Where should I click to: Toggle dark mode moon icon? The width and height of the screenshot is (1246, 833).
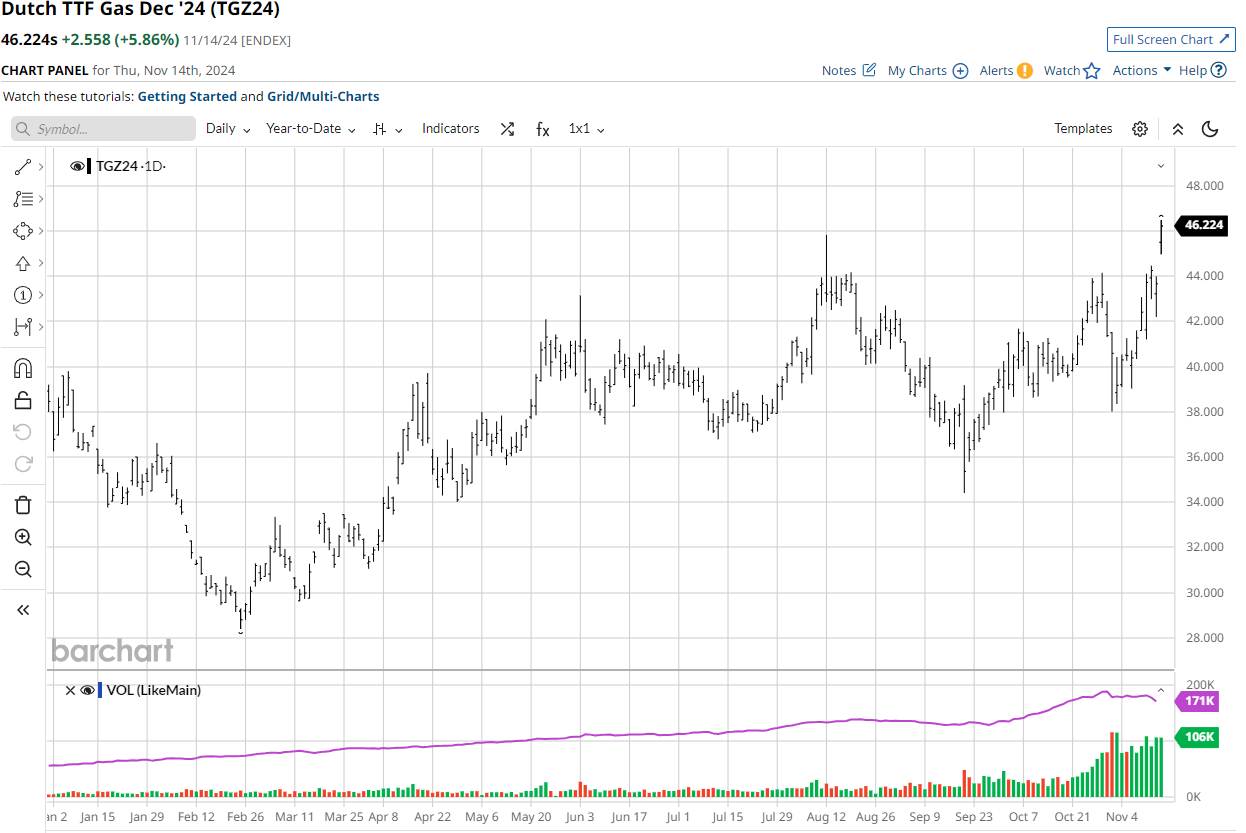point(1210,129)
